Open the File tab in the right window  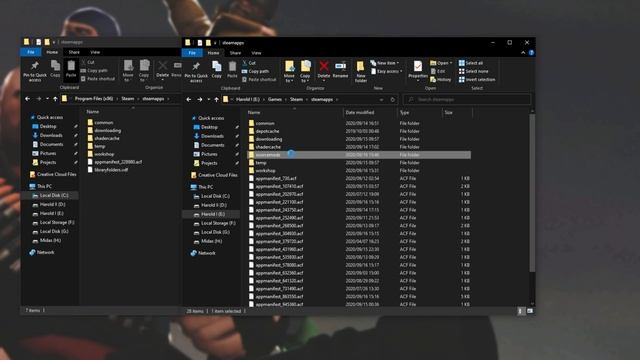192,53
